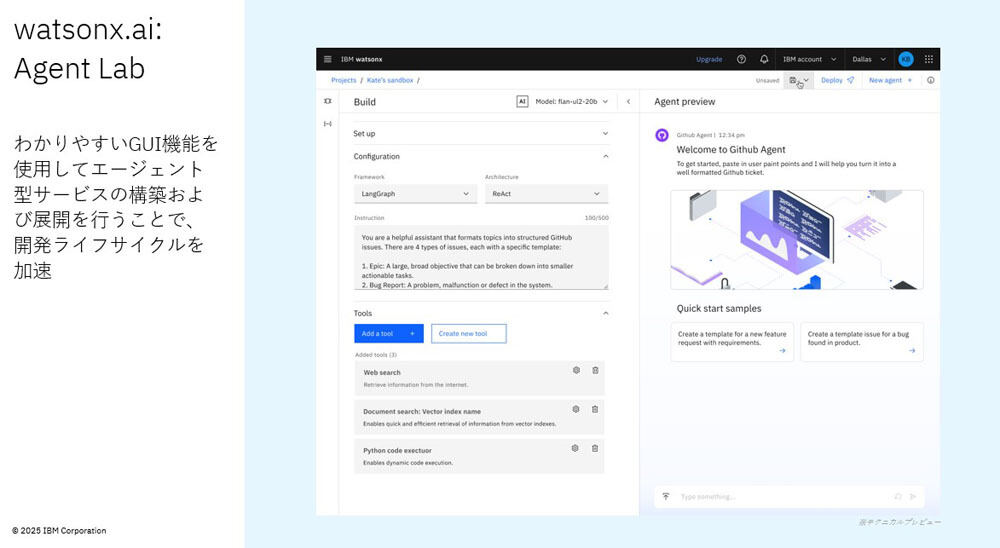Click the reset icon in chat box
Image resolution: width=1000 pixels, height=548 pixels.
[x=897, y=496]
